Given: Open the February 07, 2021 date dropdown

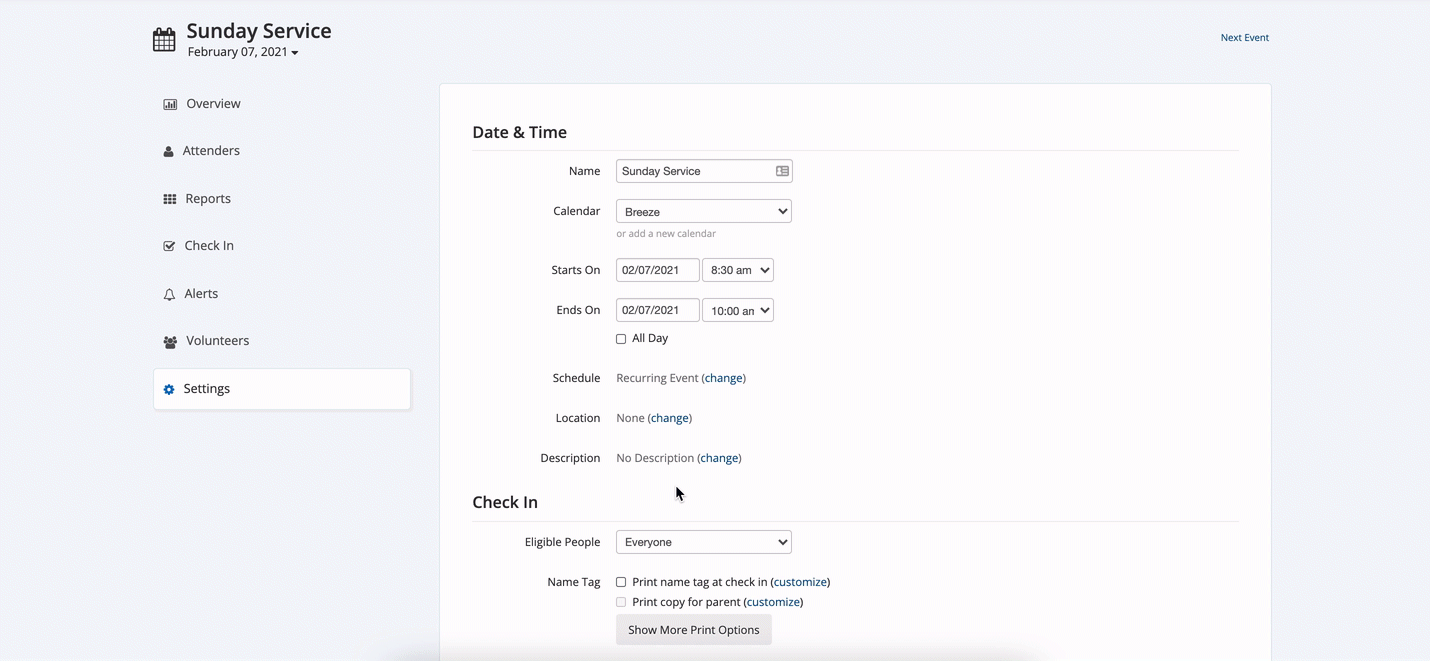Looking at the screenshot, I should point(243,52).
